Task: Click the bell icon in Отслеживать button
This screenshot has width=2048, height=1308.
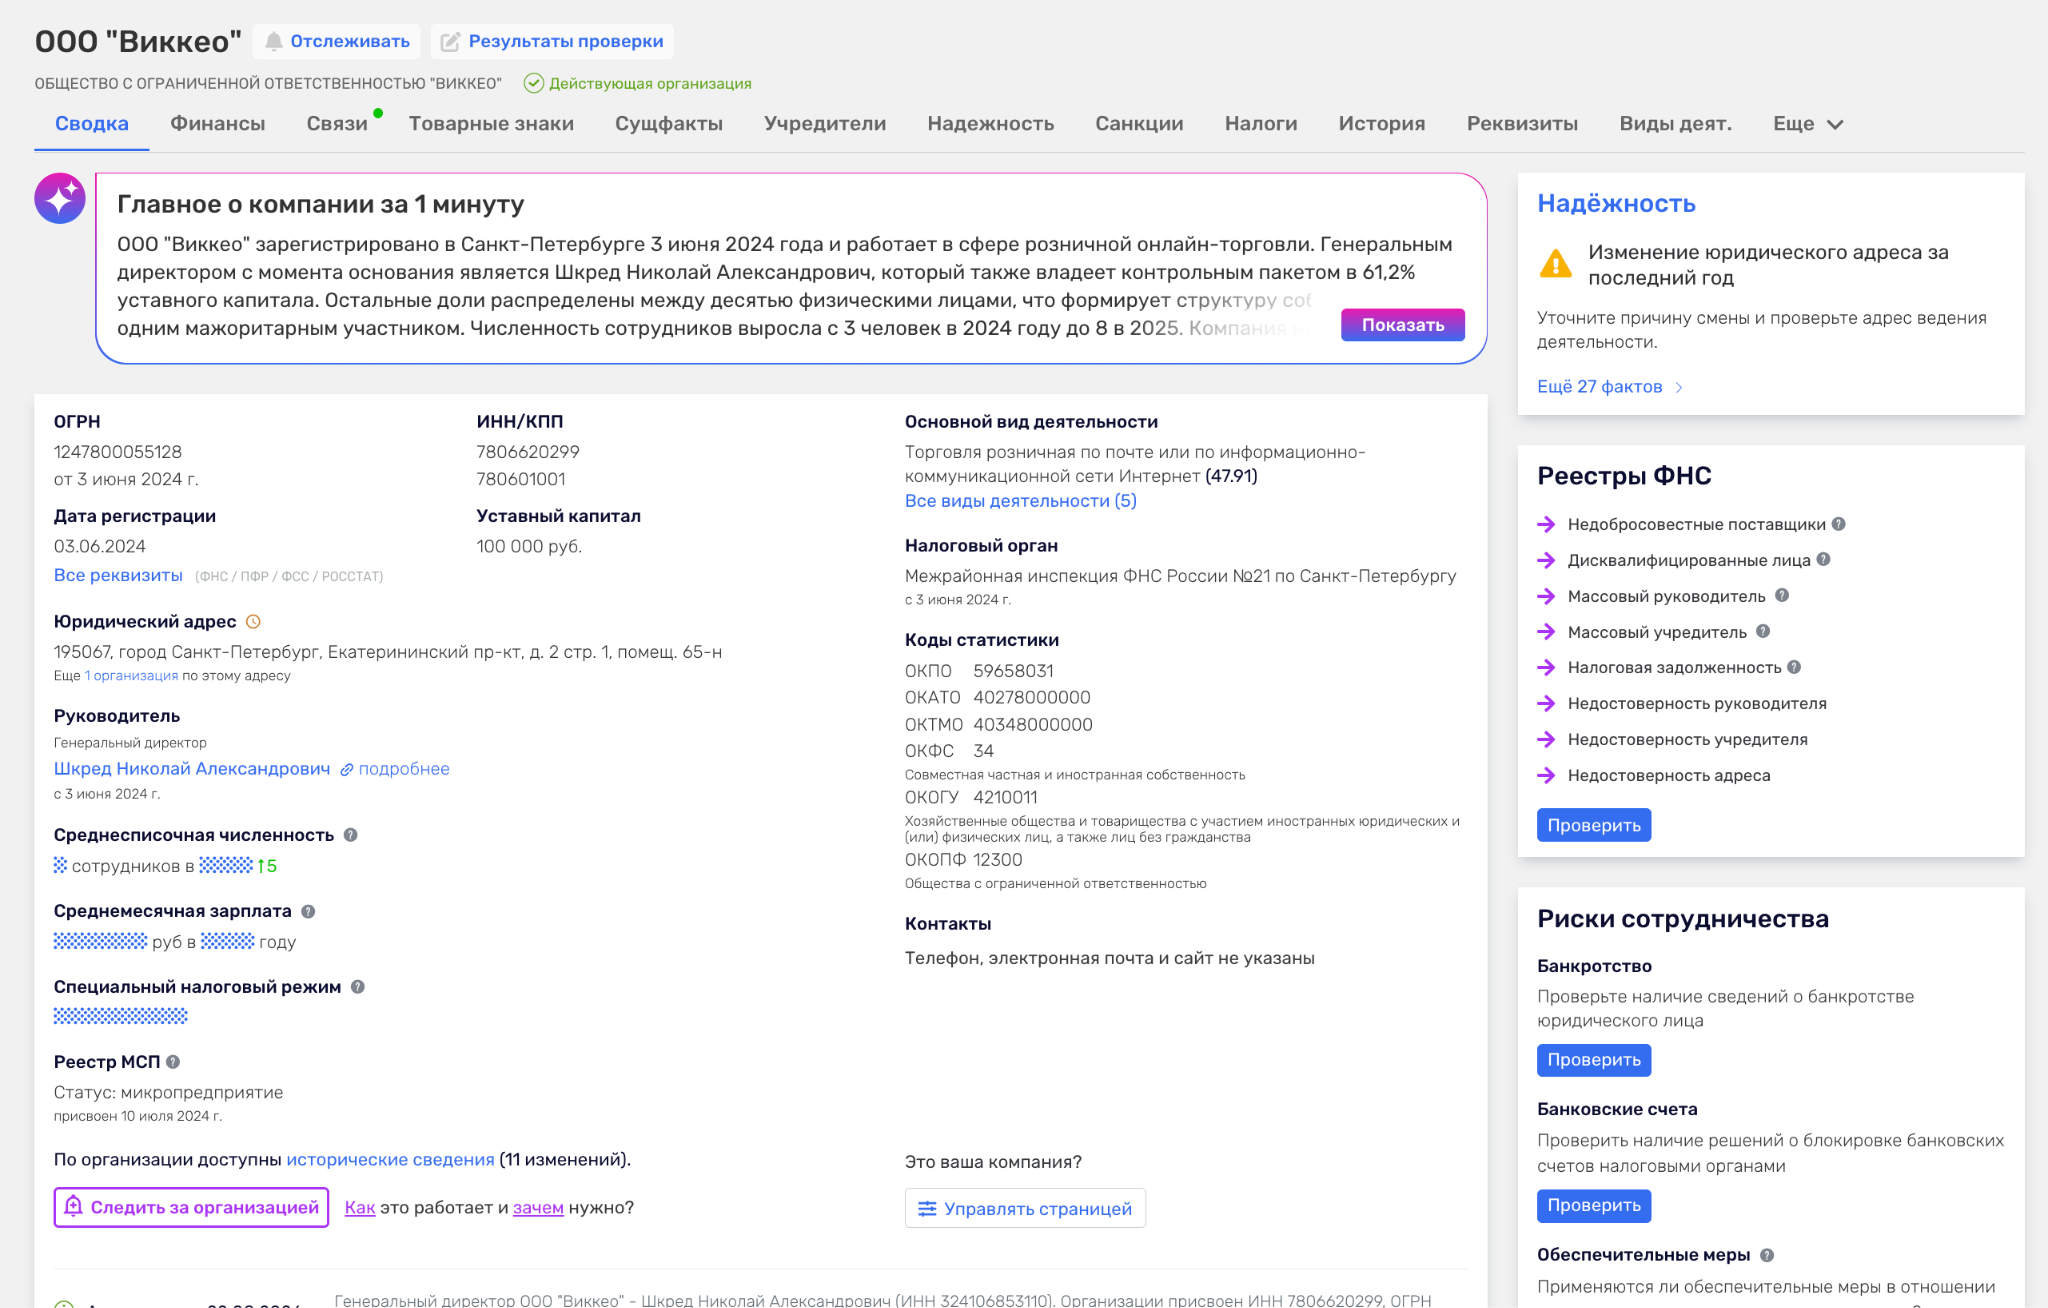Action: [x=273, y=41]
